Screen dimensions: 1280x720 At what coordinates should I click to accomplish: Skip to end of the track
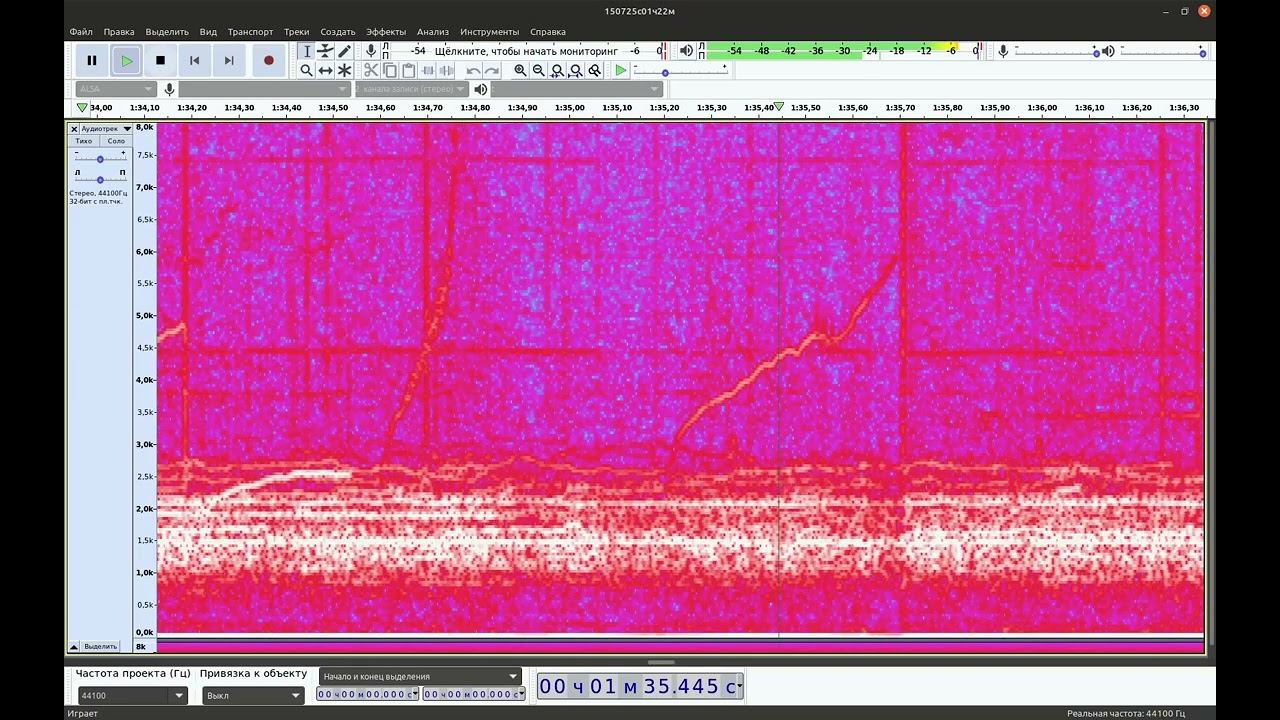[229, 60]
